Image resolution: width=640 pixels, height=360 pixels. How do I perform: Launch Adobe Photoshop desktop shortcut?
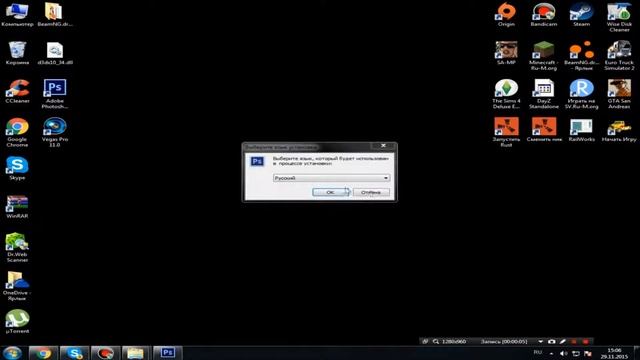pyautogui.click(x=55, y=94)
